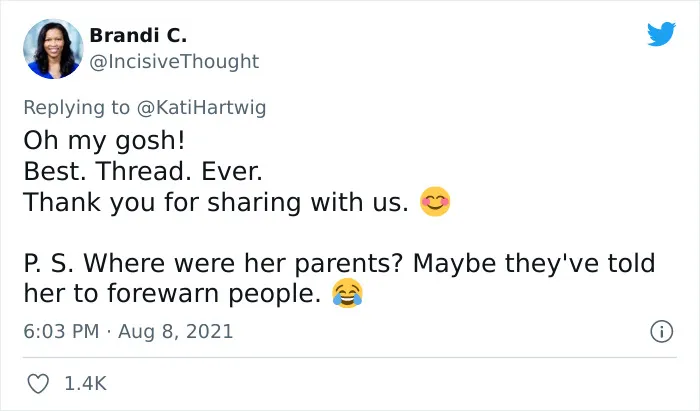Click the 'Best. Thread. Ever.' line
700x411 pixels.
click(143, 171)
